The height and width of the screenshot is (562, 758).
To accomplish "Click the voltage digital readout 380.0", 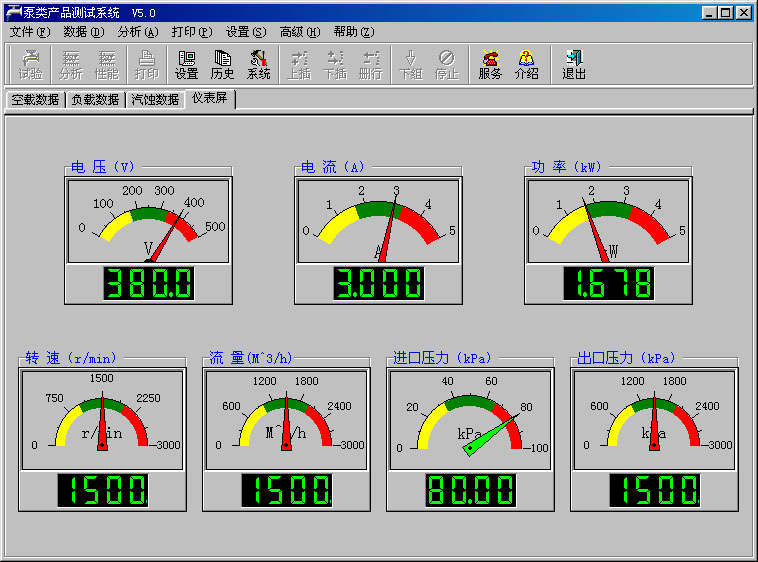I will click(149, 283).
